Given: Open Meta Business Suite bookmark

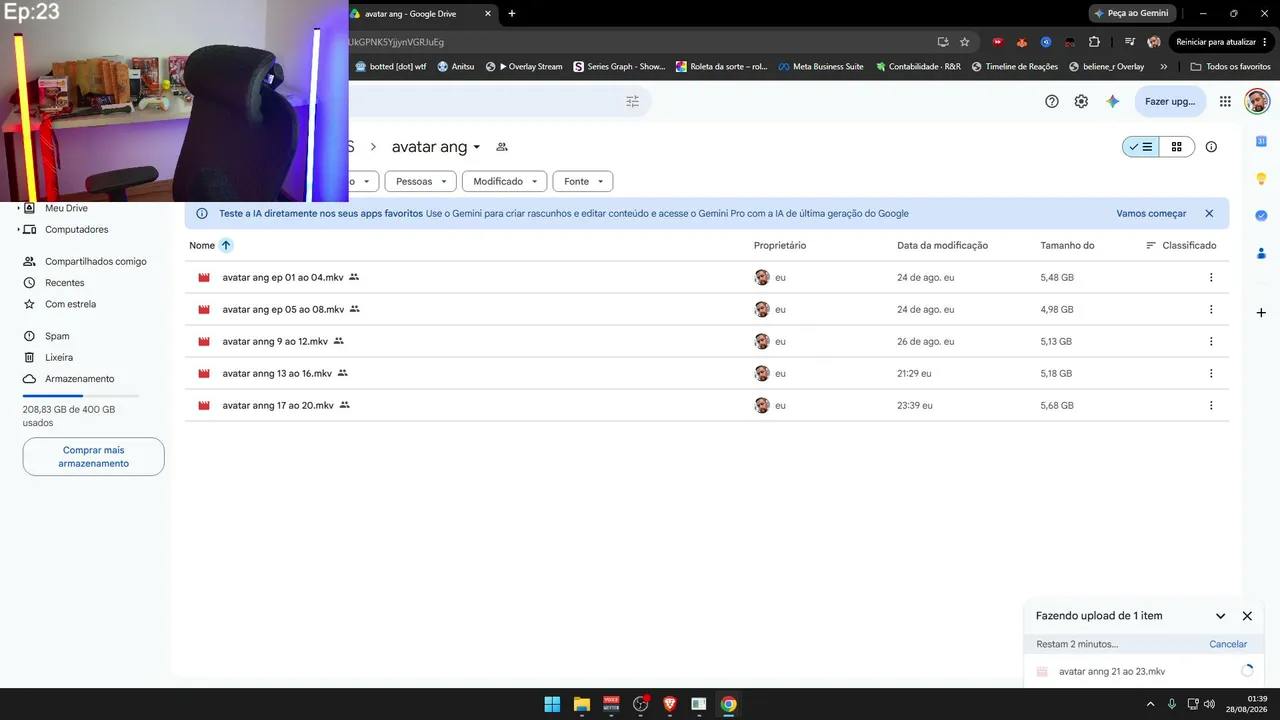Looking at the screenshot, I should (x=821, y=67).
